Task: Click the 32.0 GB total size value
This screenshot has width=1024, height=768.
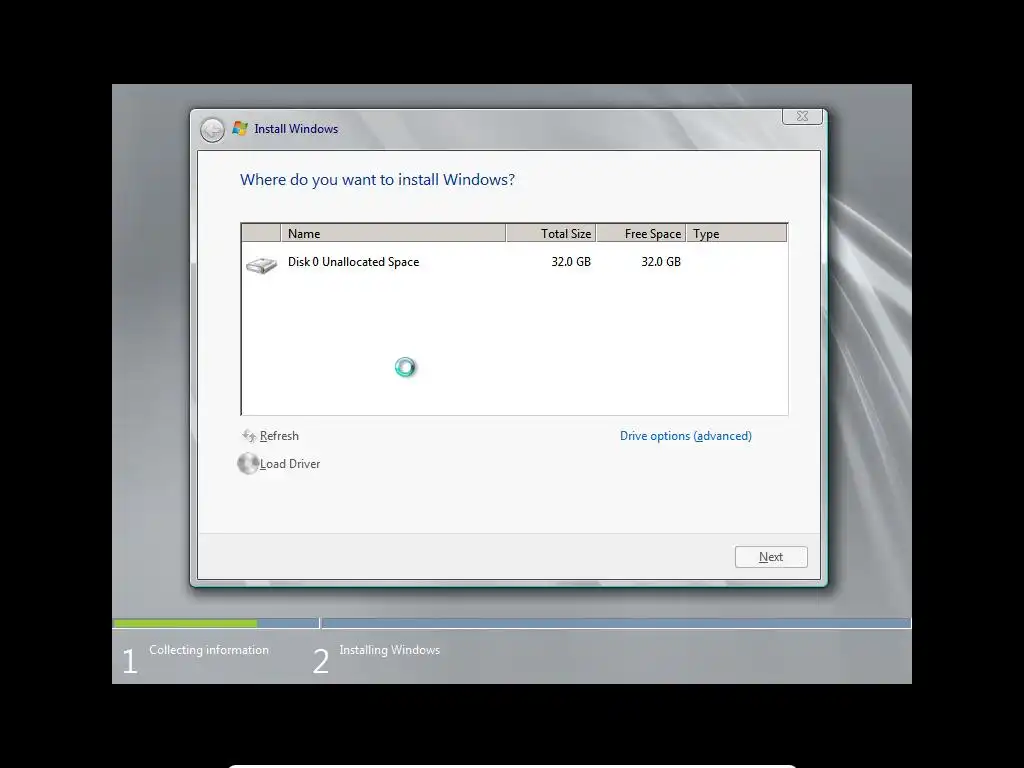Action: click(x=571, y=262)
